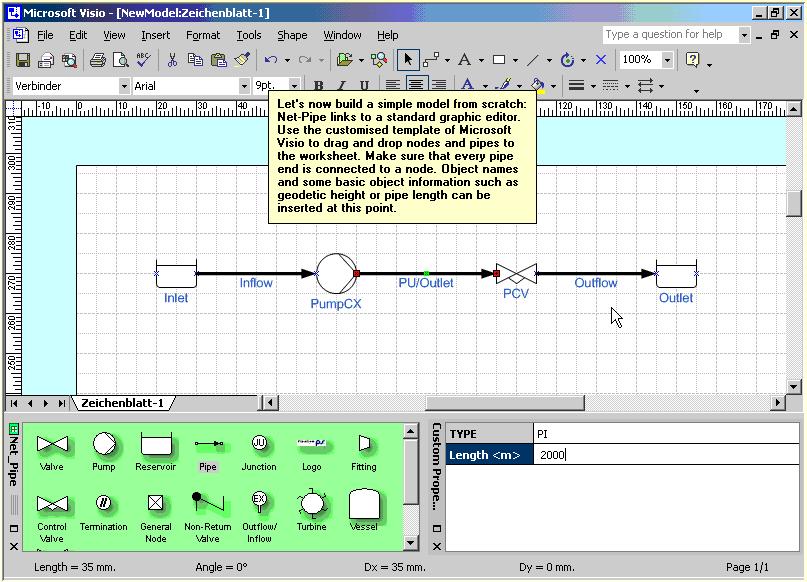Open the fill color bucket control
807x582 pixels.
538,85
